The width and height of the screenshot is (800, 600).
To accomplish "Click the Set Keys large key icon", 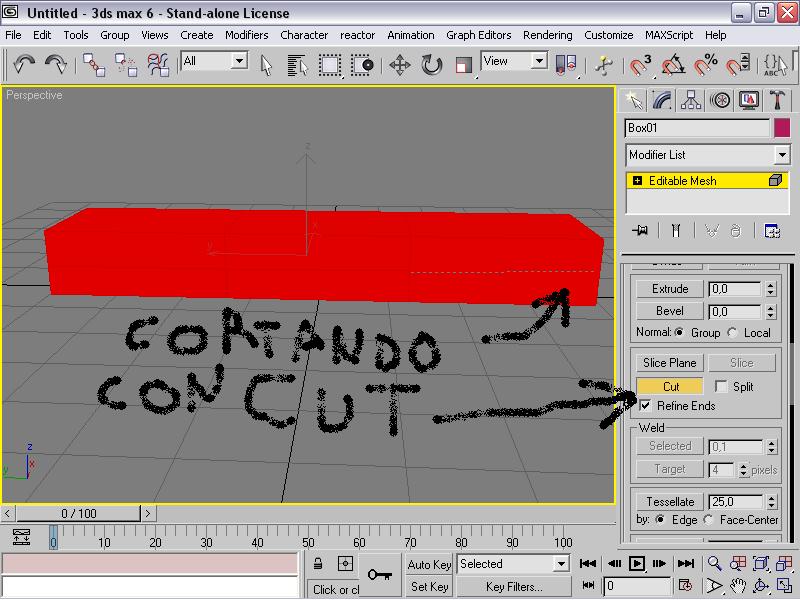I will pyautogui.click(x=380, y=575).
